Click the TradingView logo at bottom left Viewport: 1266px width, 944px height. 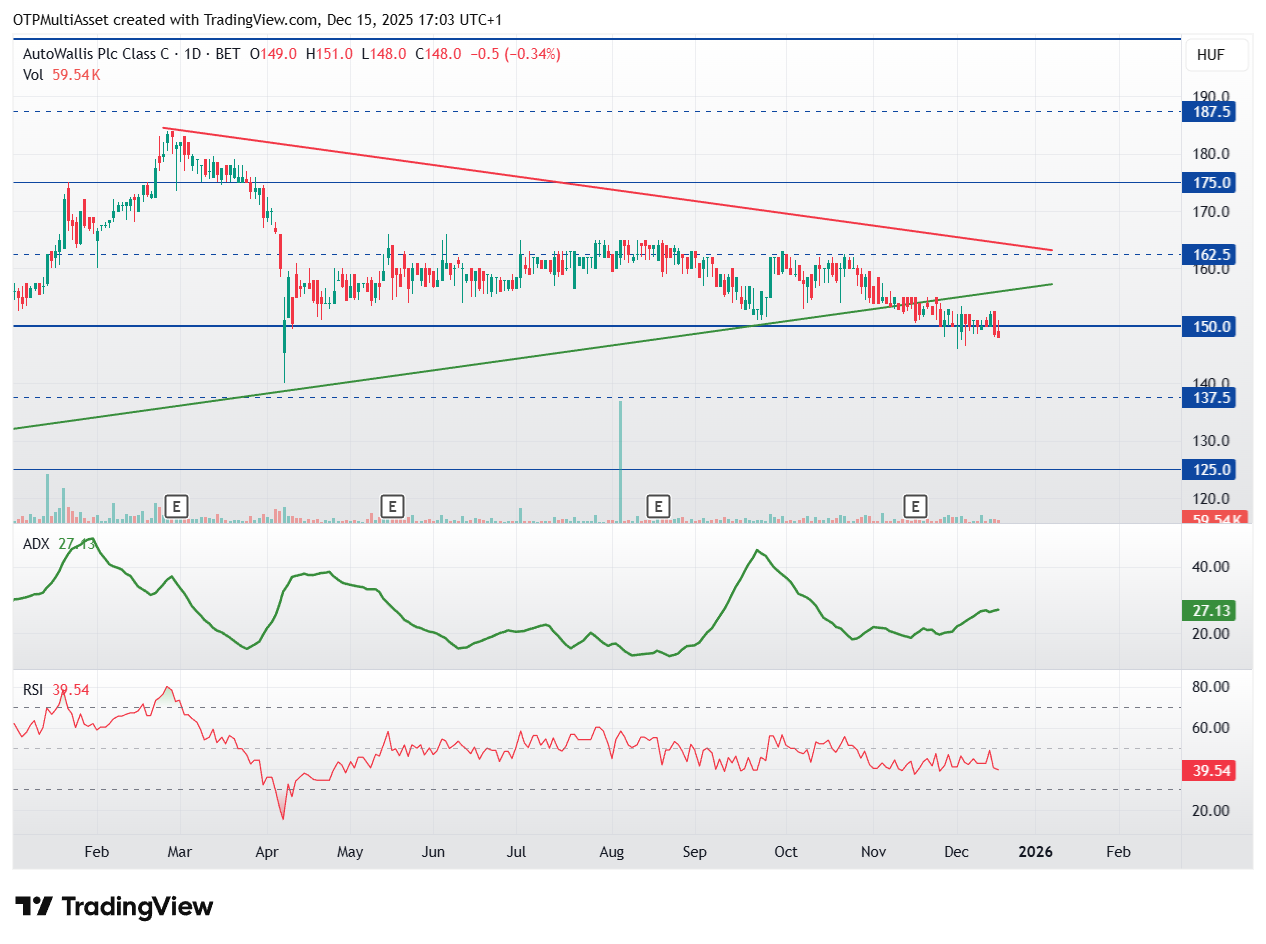pyautogui.click(x=115, y=907)
